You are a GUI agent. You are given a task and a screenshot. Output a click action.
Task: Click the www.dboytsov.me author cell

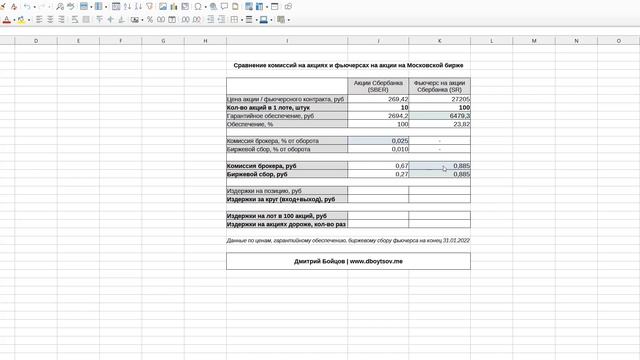coord(348,261)
